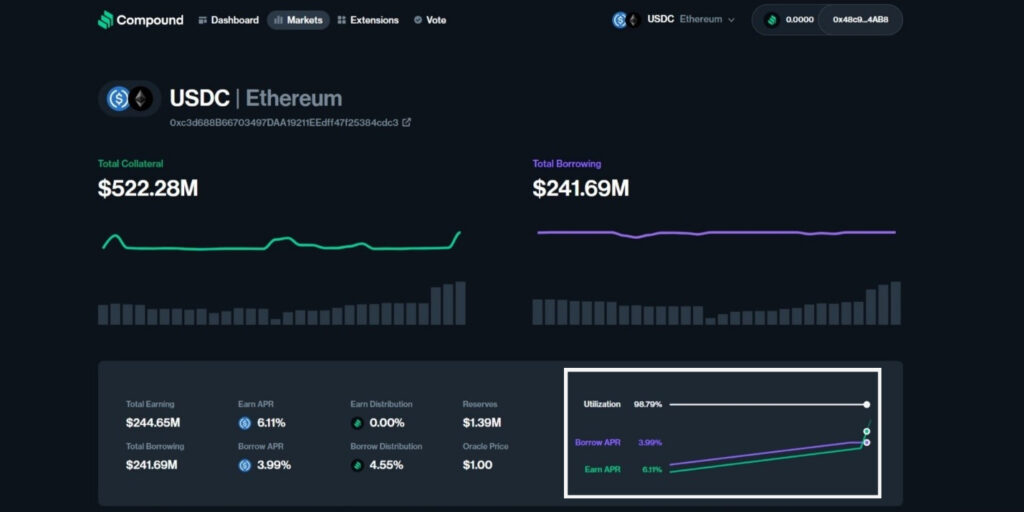Viewport: 1024px width, 512px height.
Task: Click the purple Total Borrowing value $241.69M
Action: click(581, 189)
